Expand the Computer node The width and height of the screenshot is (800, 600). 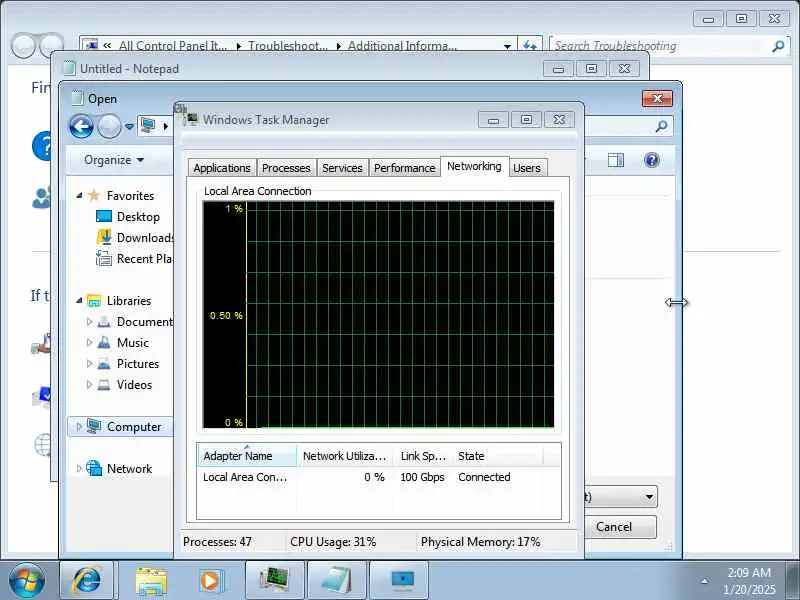79,427
